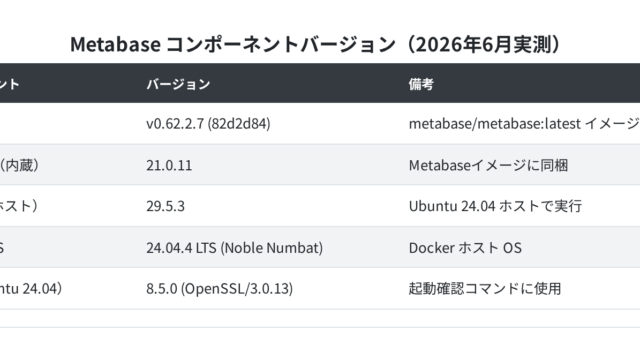
Task: Click the (内蔵) component cell
Action: coord(19,165)
